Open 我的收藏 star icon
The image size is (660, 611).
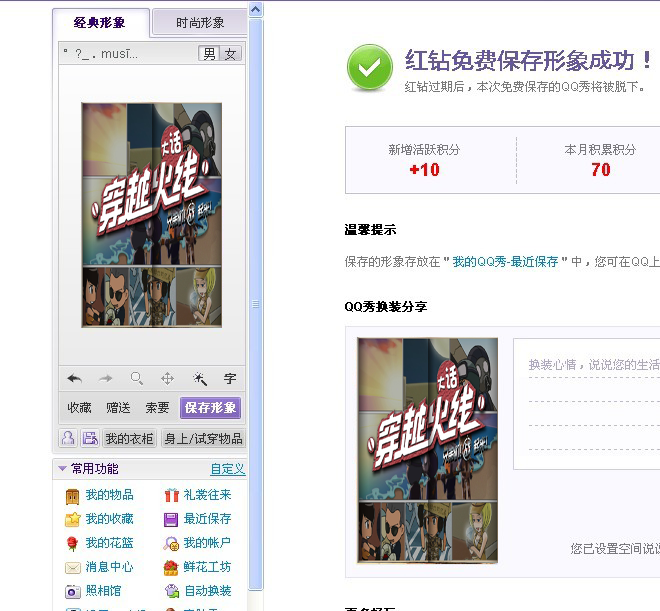pos(72,520)
